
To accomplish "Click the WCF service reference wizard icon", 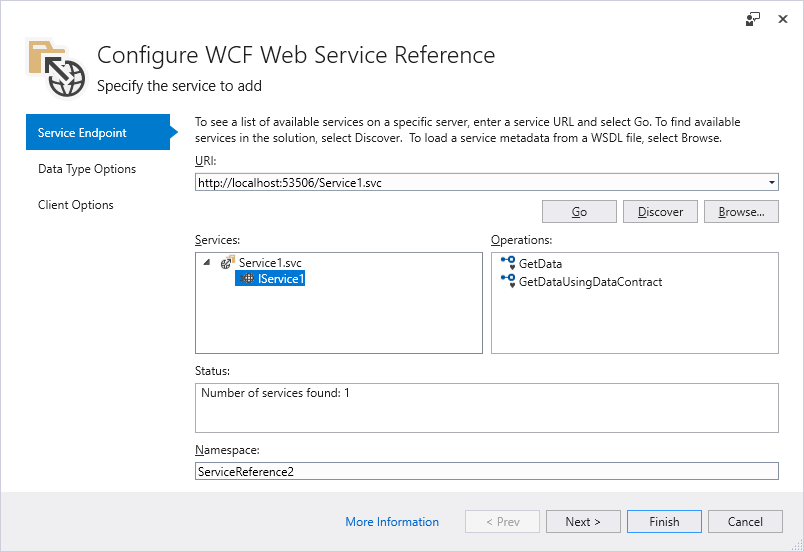I will 56,68.
